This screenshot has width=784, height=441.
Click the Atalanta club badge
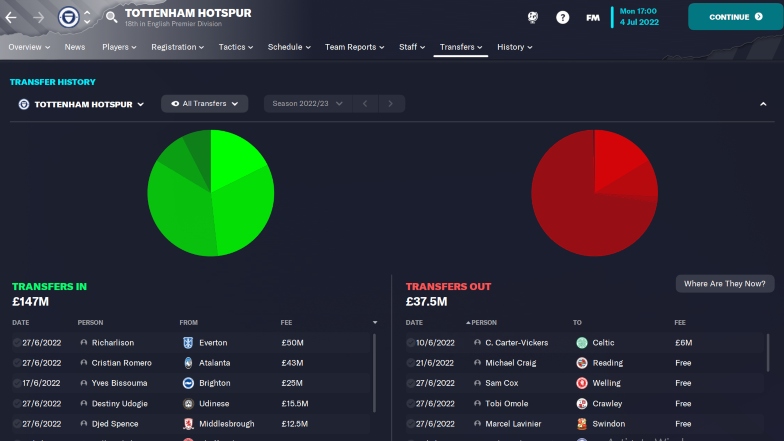(x=188, y=363)
